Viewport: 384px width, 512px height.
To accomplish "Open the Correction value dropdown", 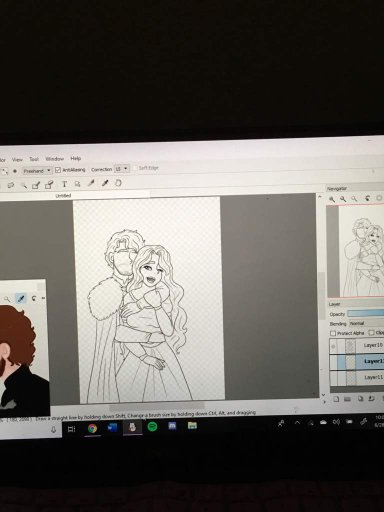I will [122, 169].
